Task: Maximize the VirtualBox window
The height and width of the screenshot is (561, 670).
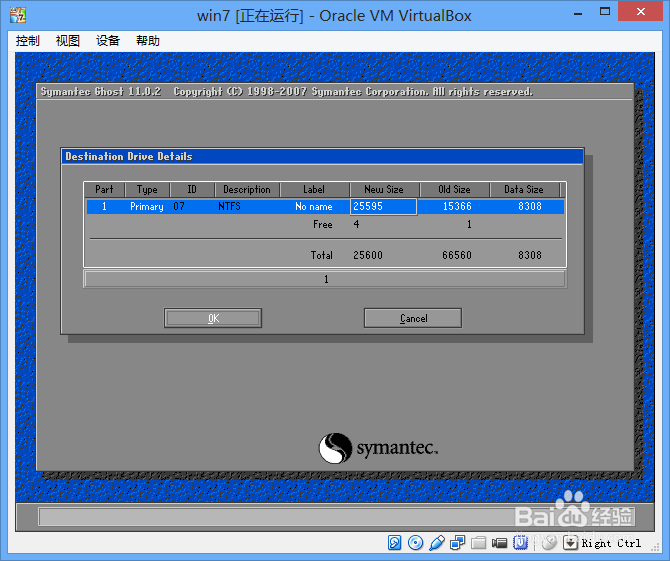Action: coord(605,12)
